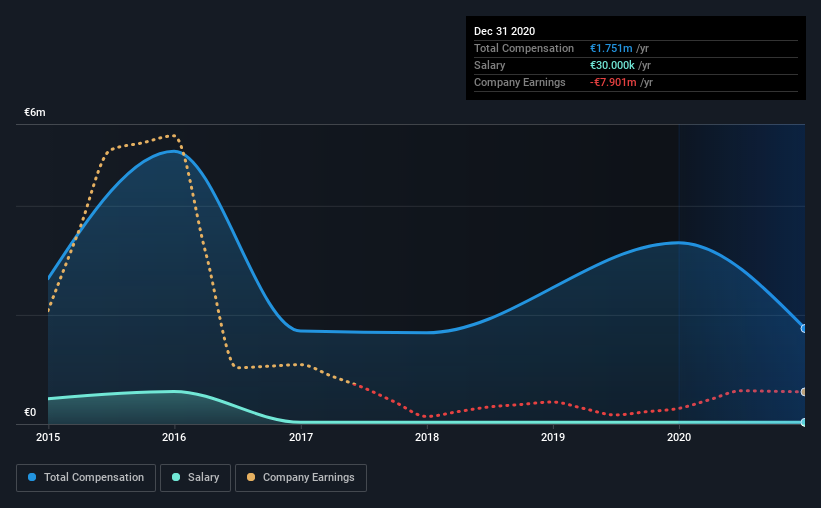Viewport: 821px width, 508px height.
Task: Click the 2019 x-axis label
Action: tap(553, 437)
